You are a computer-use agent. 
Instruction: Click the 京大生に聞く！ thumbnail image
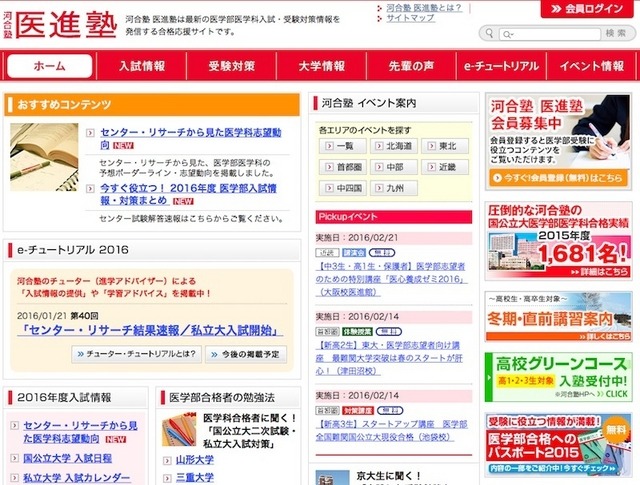(332, 478)
